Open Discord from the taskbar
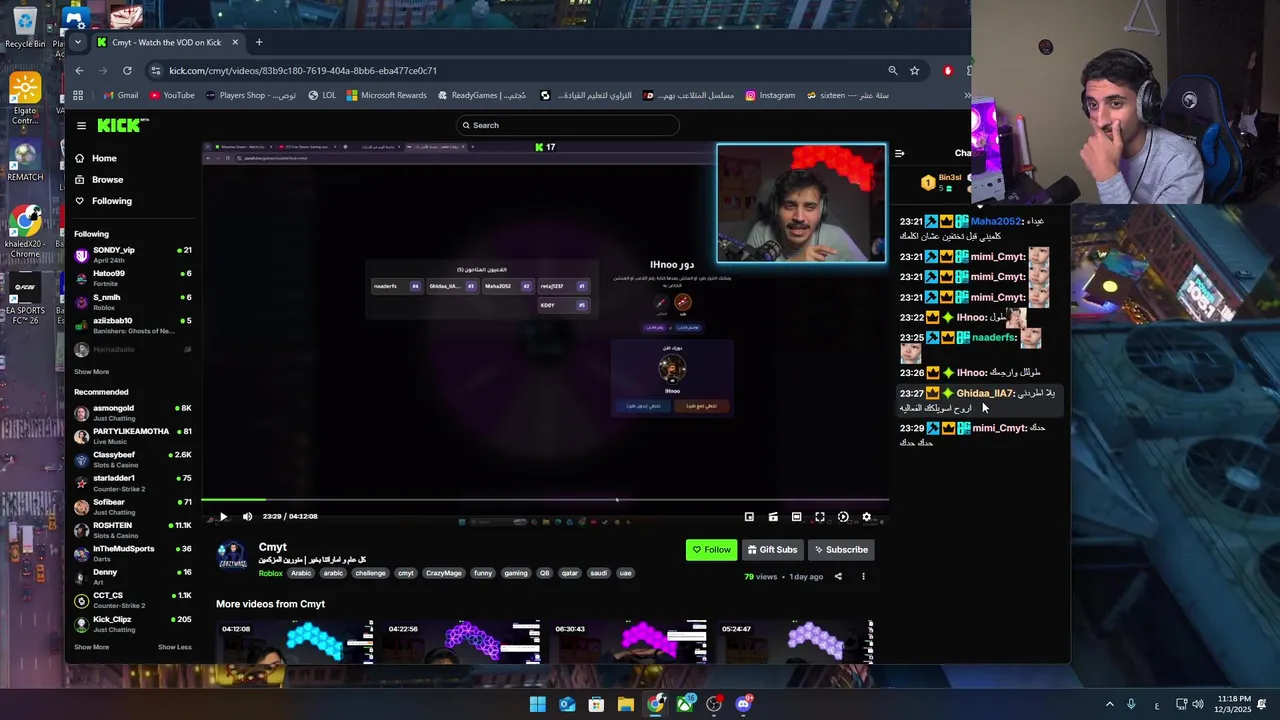 [743, 704]
